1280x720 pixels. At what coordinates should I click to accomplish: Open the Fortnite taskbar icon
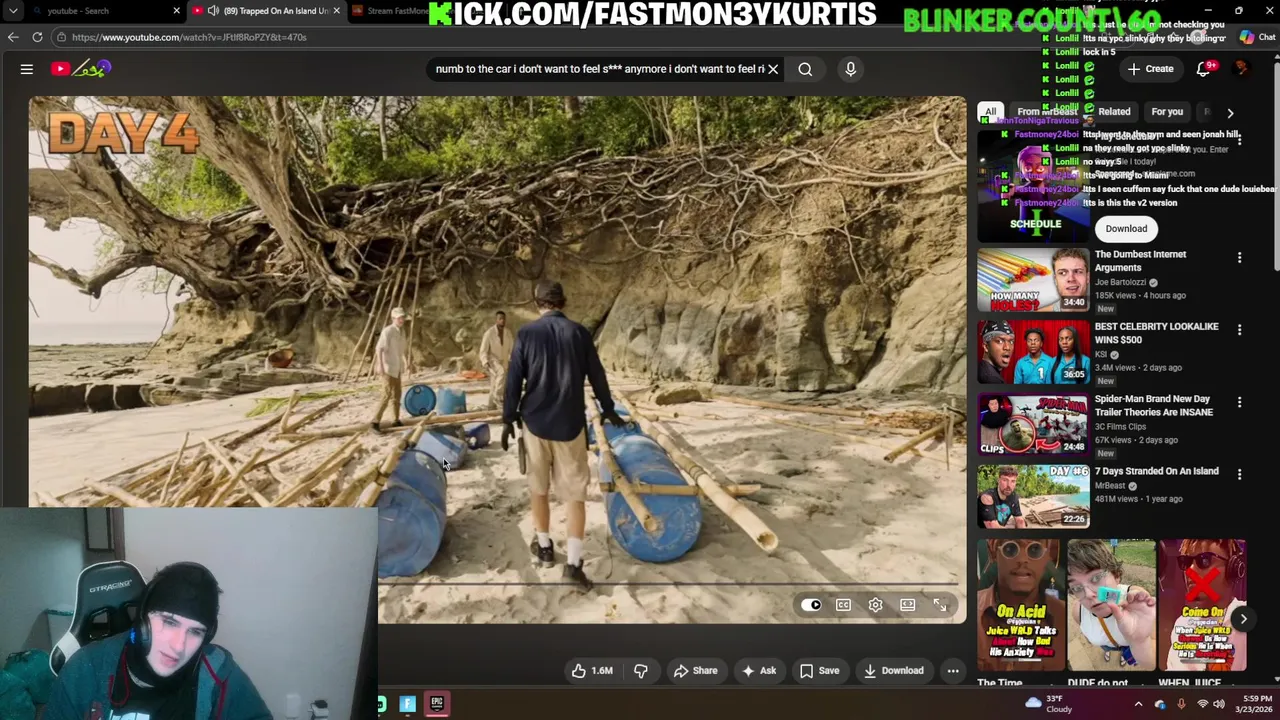click(408, 704)
